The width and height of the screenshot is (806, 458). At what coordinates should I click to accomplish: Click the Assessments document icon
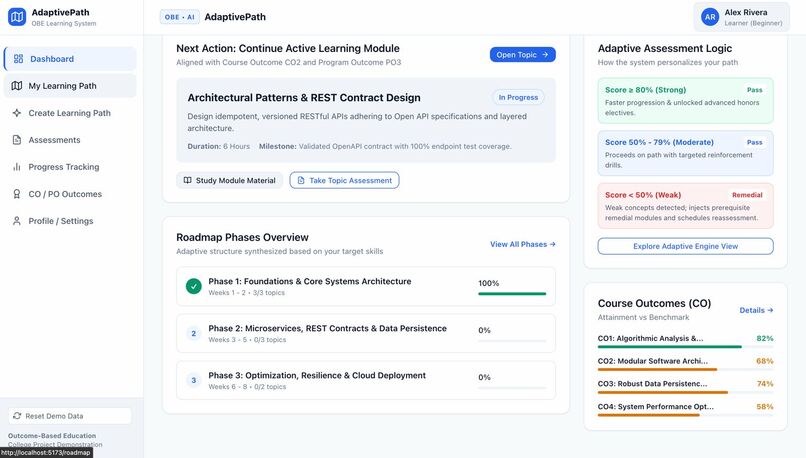click(x=17, y=140)
